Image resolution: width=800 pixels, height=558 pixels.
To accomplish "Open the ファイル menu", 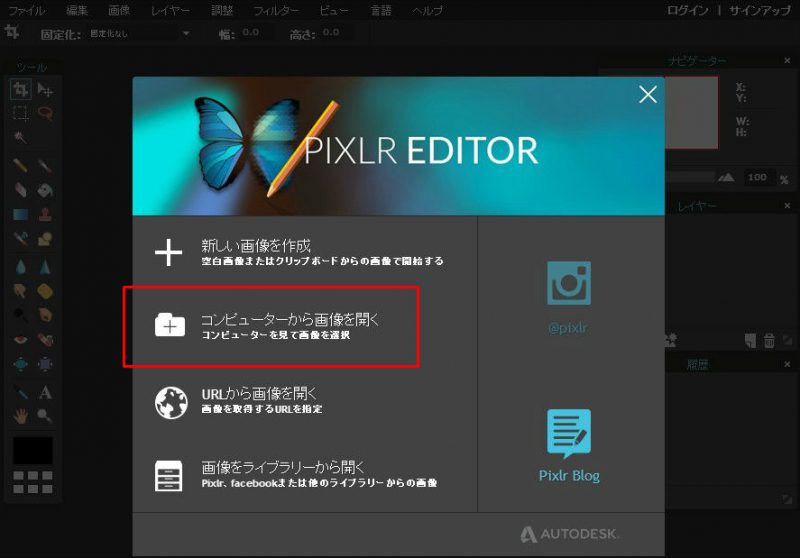I will 27,10.
